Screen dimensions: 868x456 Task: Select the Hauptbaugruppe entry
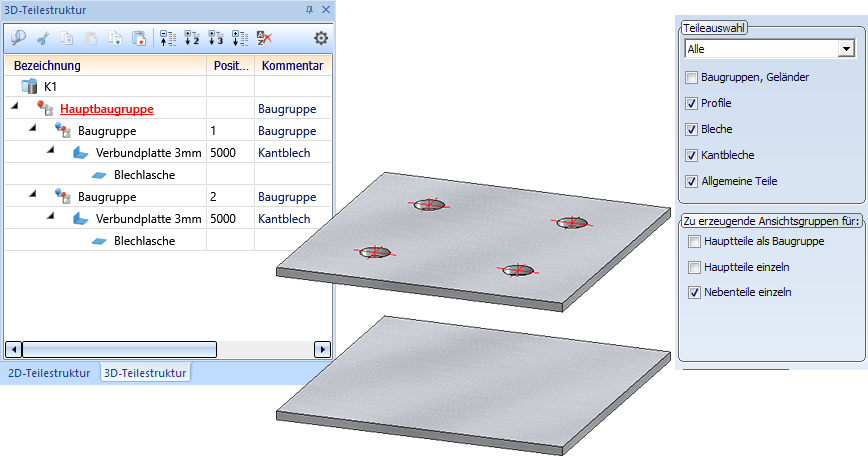pos(107,109)
